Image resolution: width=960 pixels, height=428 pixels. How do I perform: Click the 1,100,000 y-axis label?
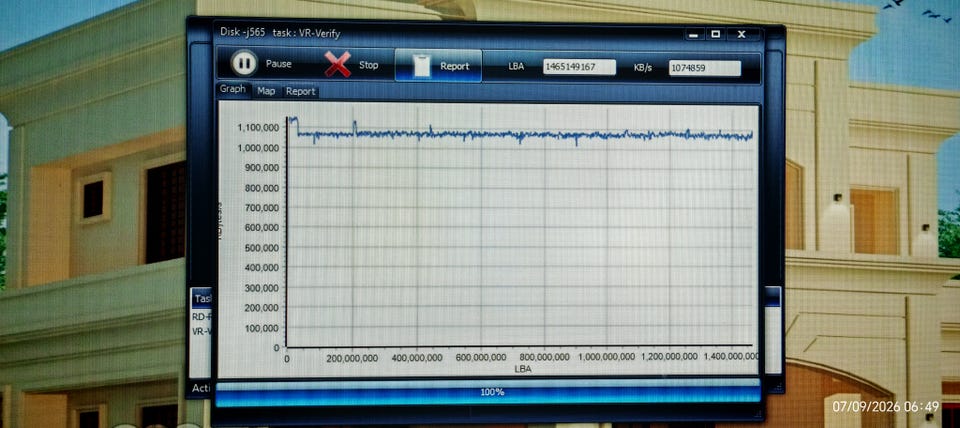click(x=258, y=128)
